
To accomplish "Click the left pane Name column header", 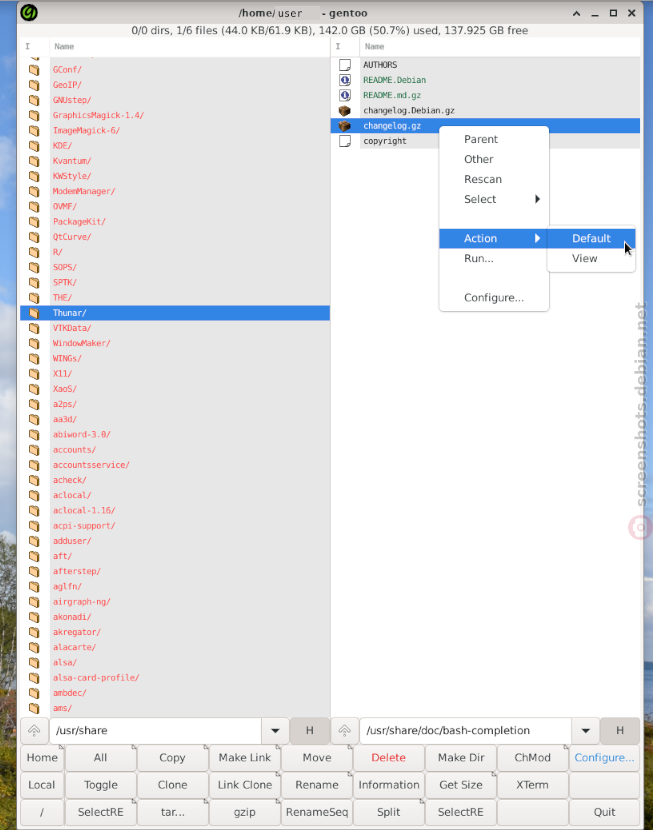I will (x=189, y=47).
